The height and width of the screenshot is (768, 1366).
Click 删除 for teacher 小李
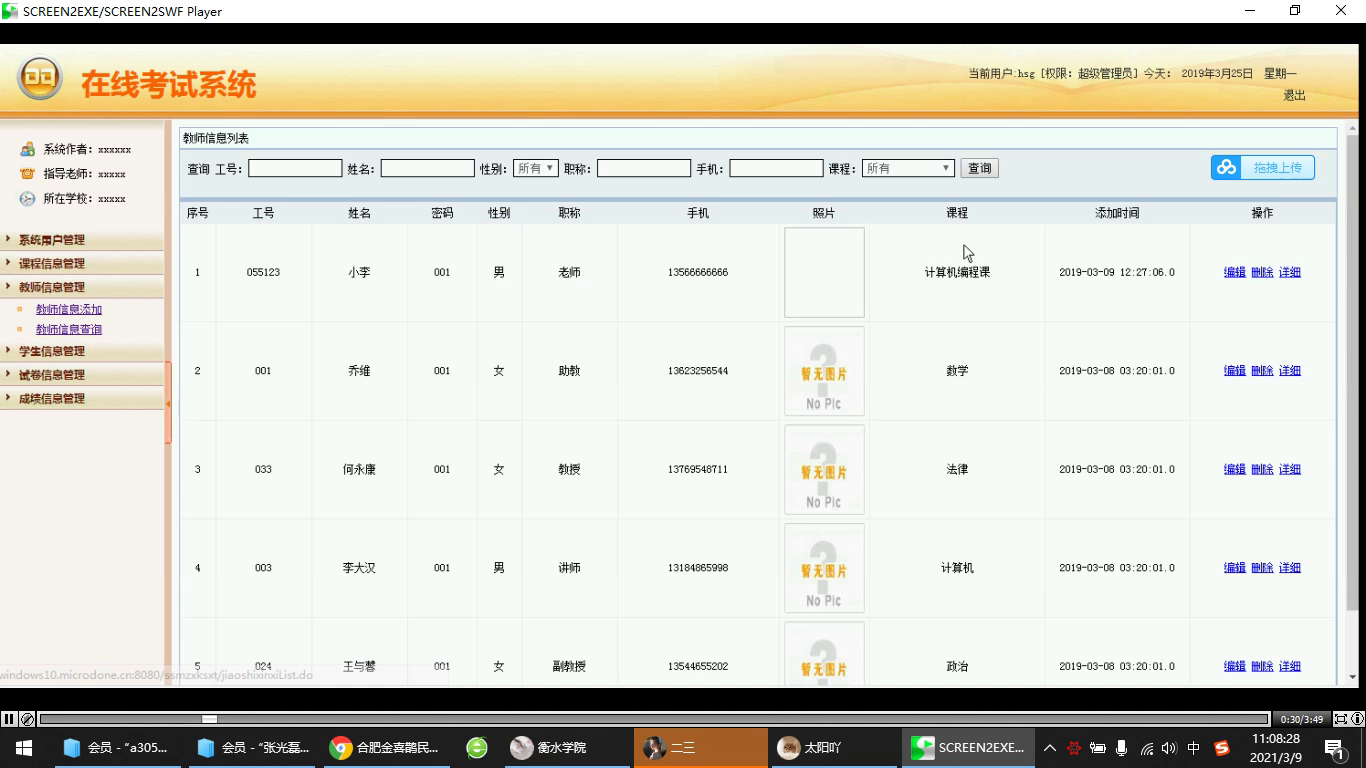pyautogui.click(x=1262, y=272)
